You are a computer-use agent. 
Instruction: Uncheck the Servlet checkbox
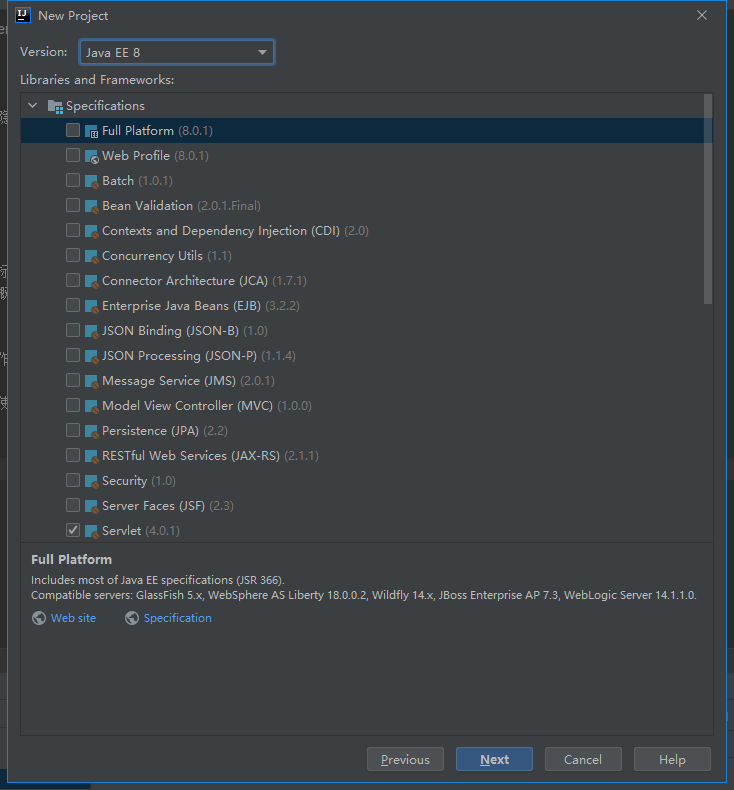pos(73,530)
